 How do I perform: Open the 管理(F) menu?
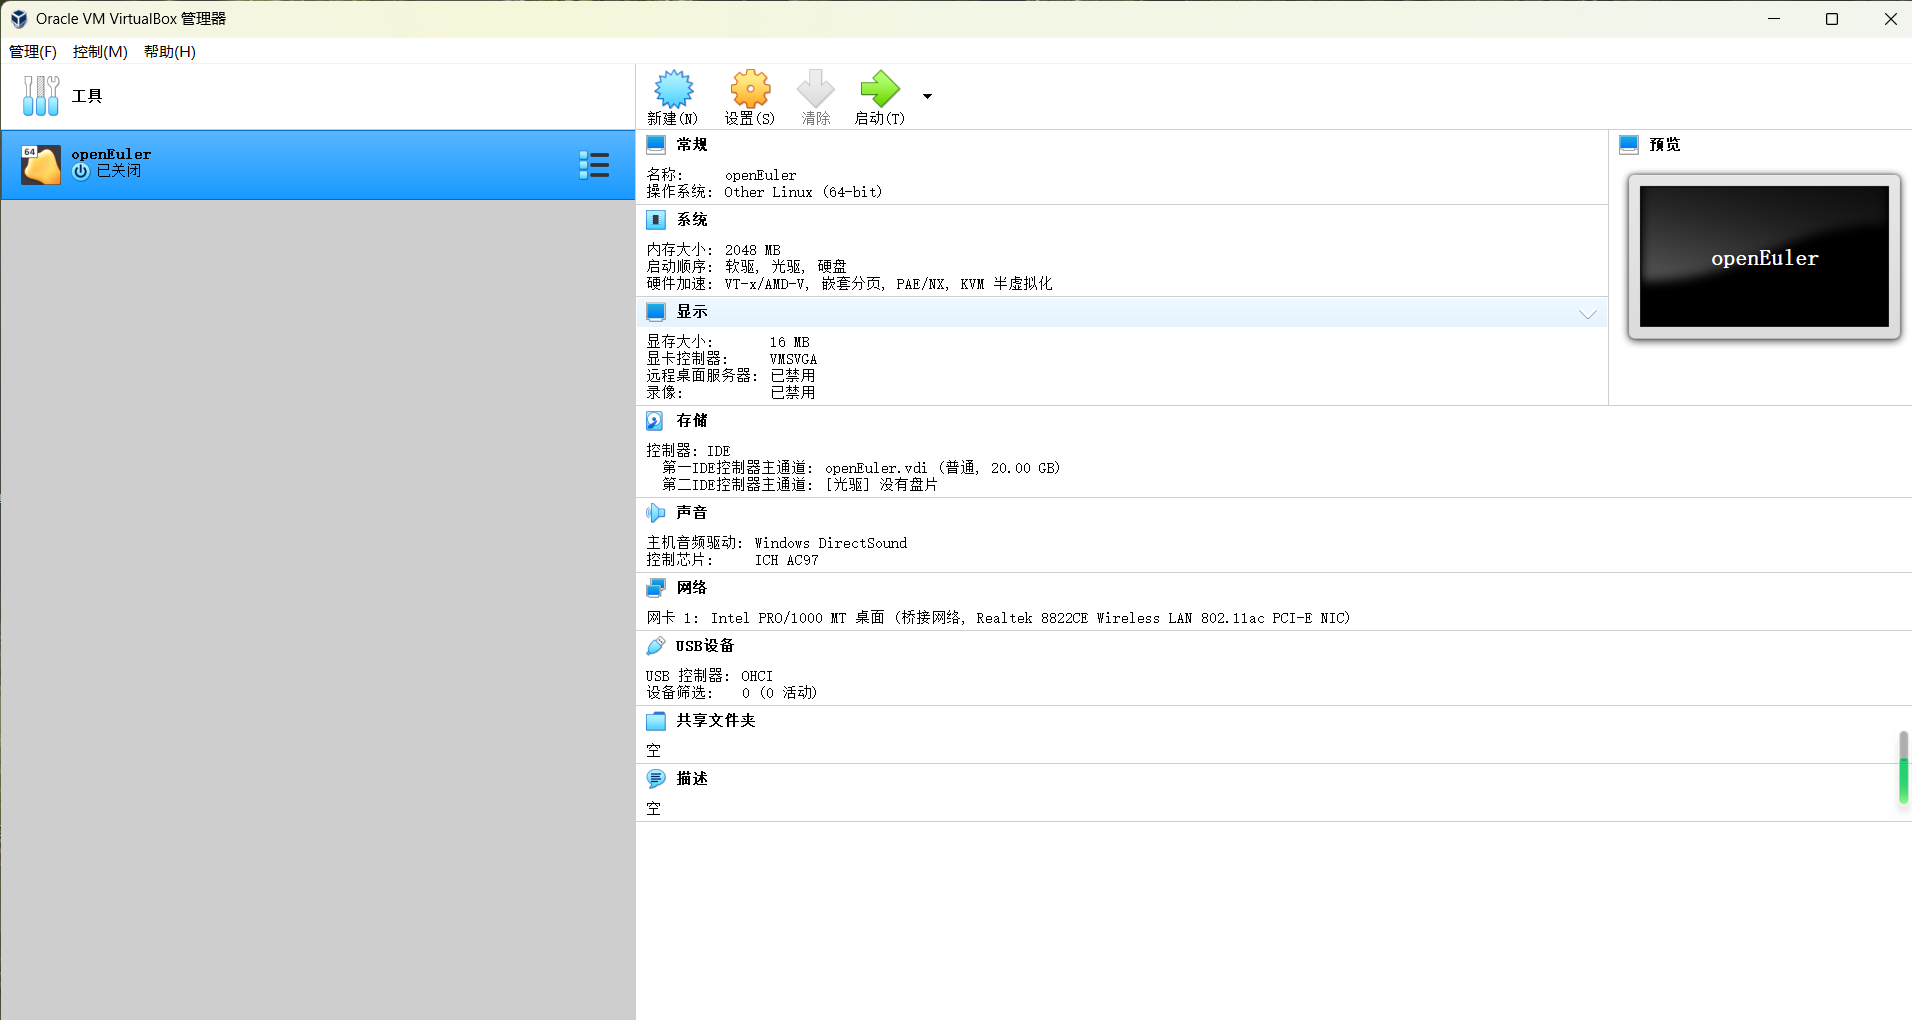[x=33, y=52]
